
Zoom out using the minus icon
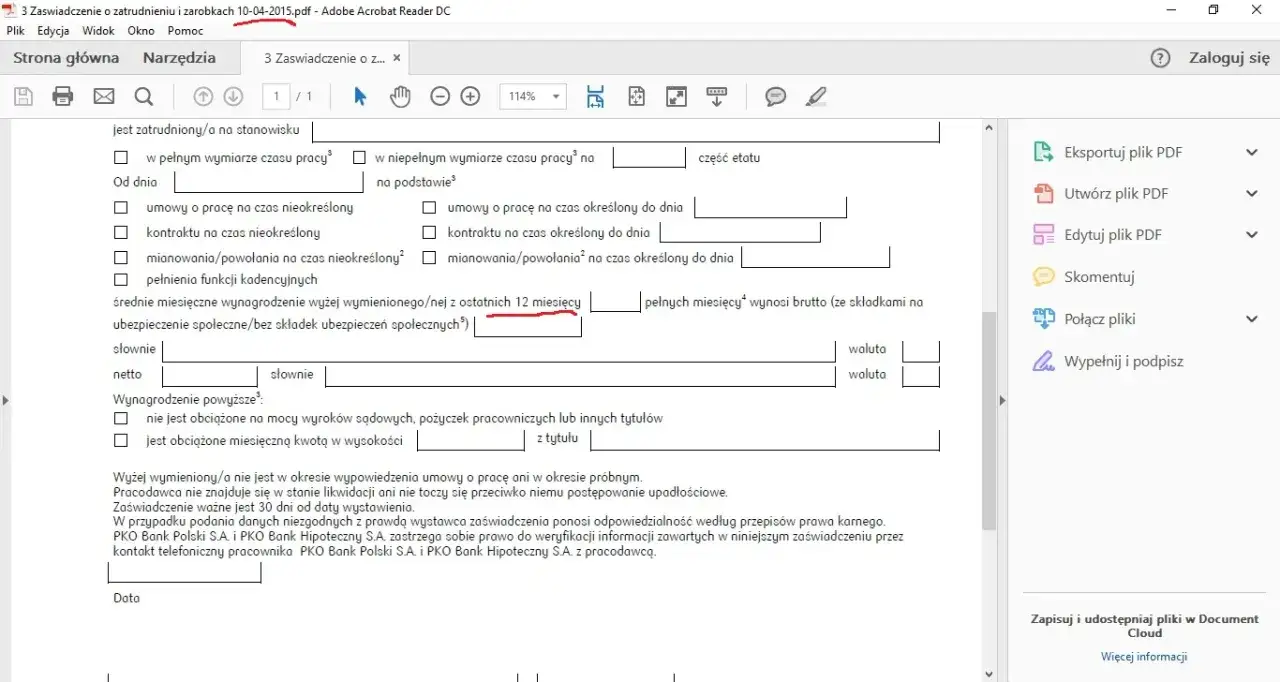pos(440,96)
